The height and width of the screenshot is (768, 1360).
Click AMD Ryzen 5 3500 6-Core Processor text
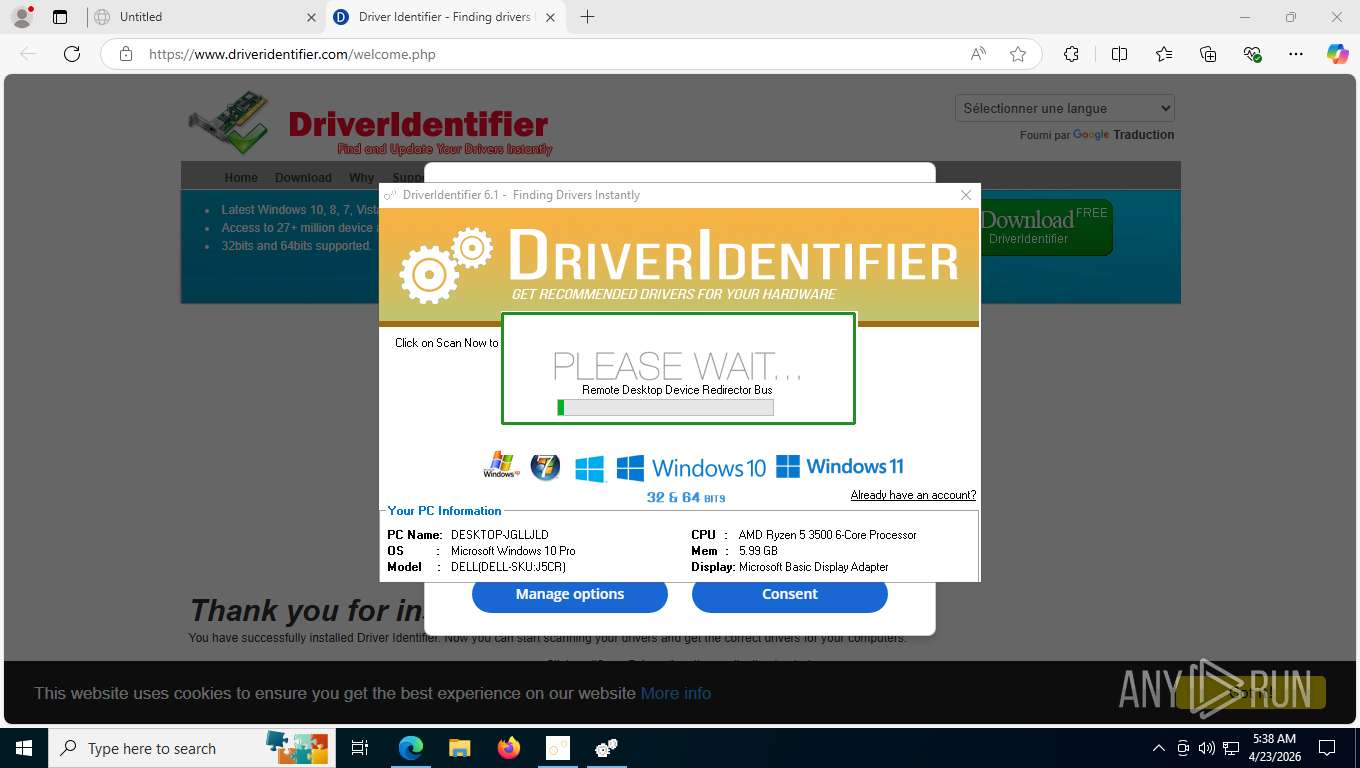point(828,535)
